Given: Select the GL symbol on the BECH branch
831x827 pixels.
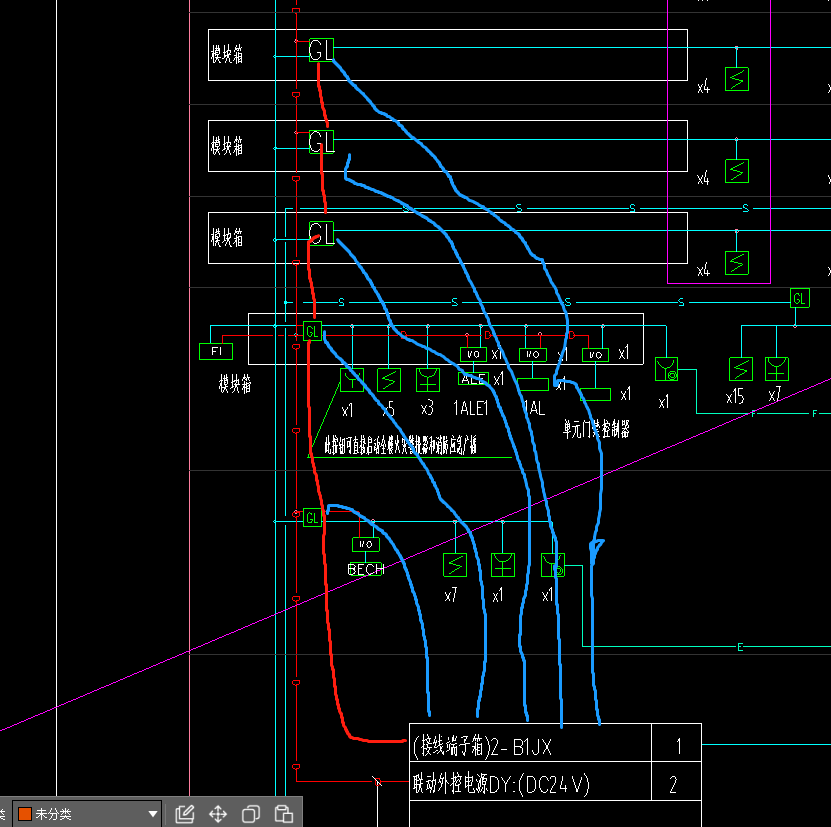Looking at the screenshot, I should [312, 517].
